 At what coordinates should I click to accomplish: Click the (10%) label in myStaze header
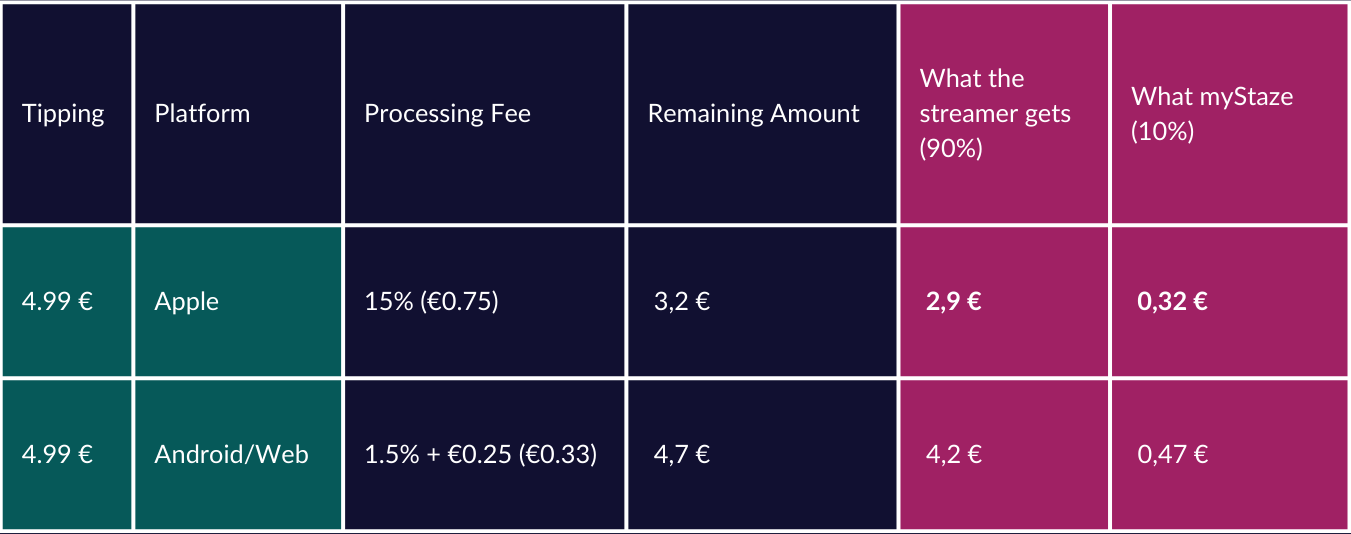pos(1162,132)
